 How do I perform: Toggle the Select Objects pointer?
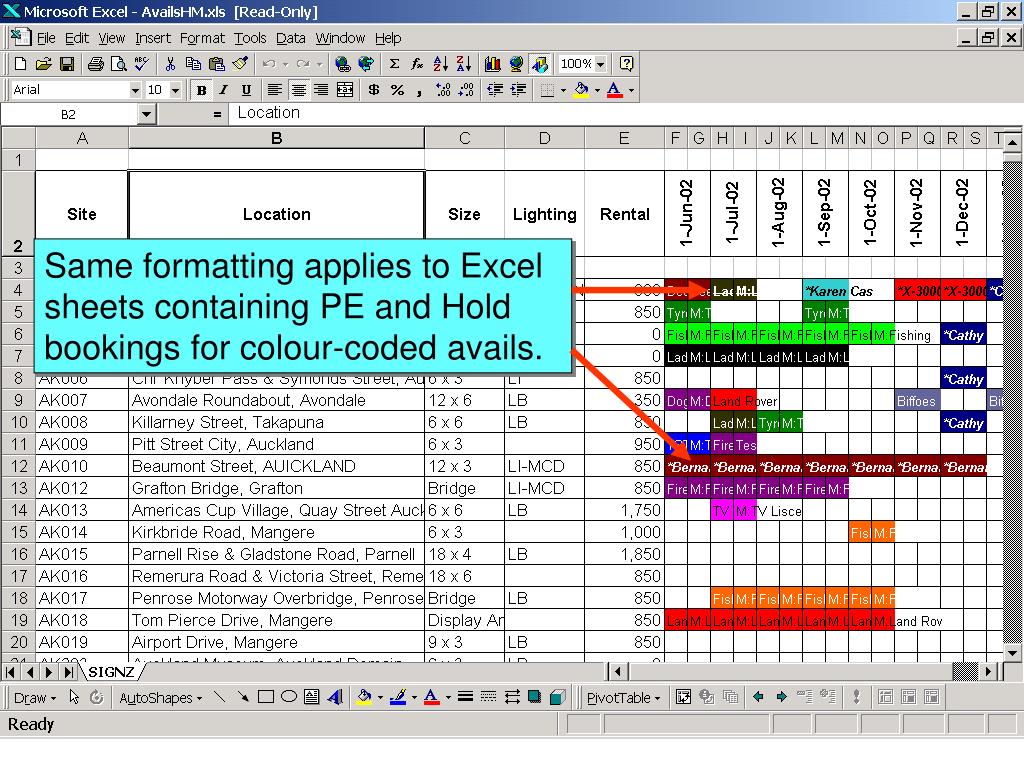[x=74, y=697]
